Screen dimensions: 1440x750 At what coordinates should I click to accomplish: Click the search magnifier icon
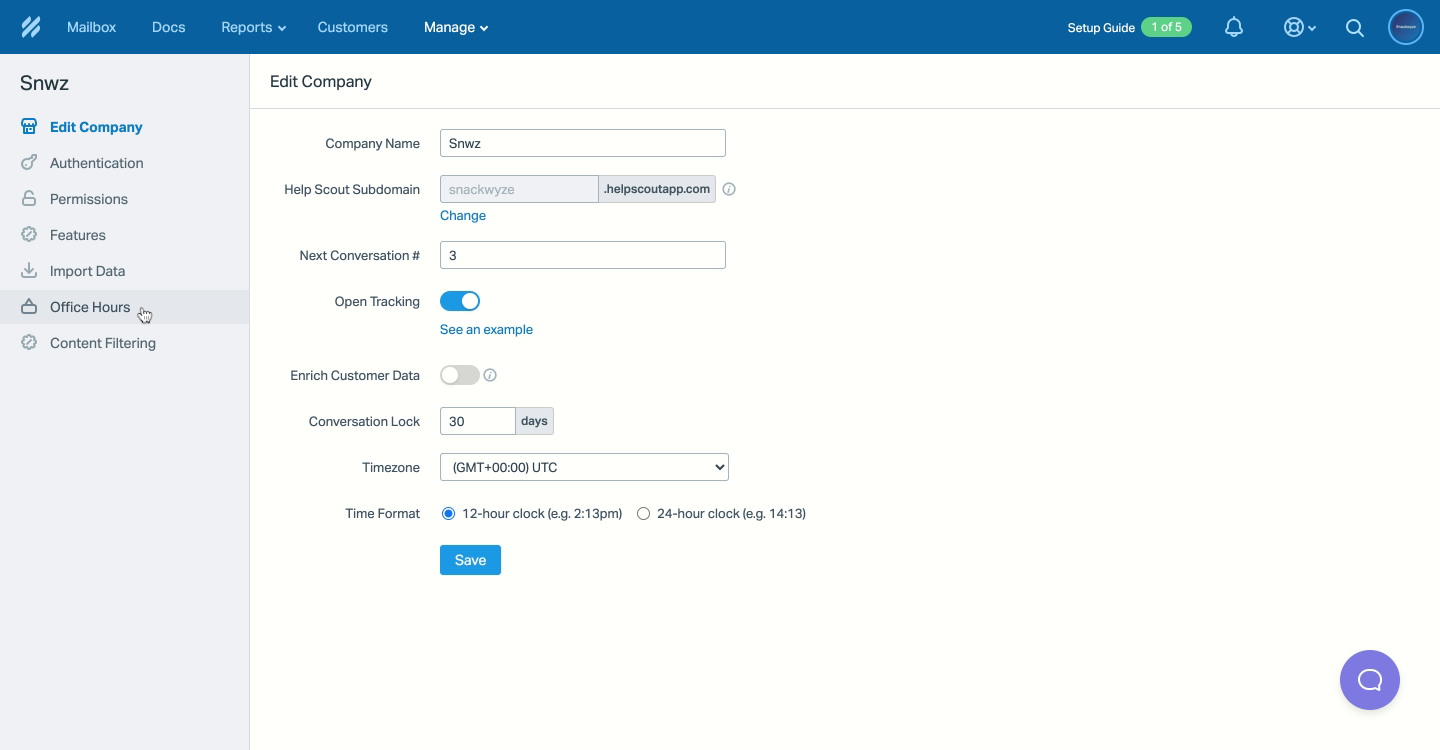click(x=1355, y=28)
